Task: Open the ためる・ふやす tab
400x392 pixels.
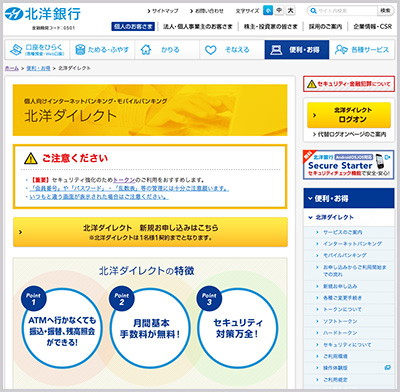Action: click(102, 50)
